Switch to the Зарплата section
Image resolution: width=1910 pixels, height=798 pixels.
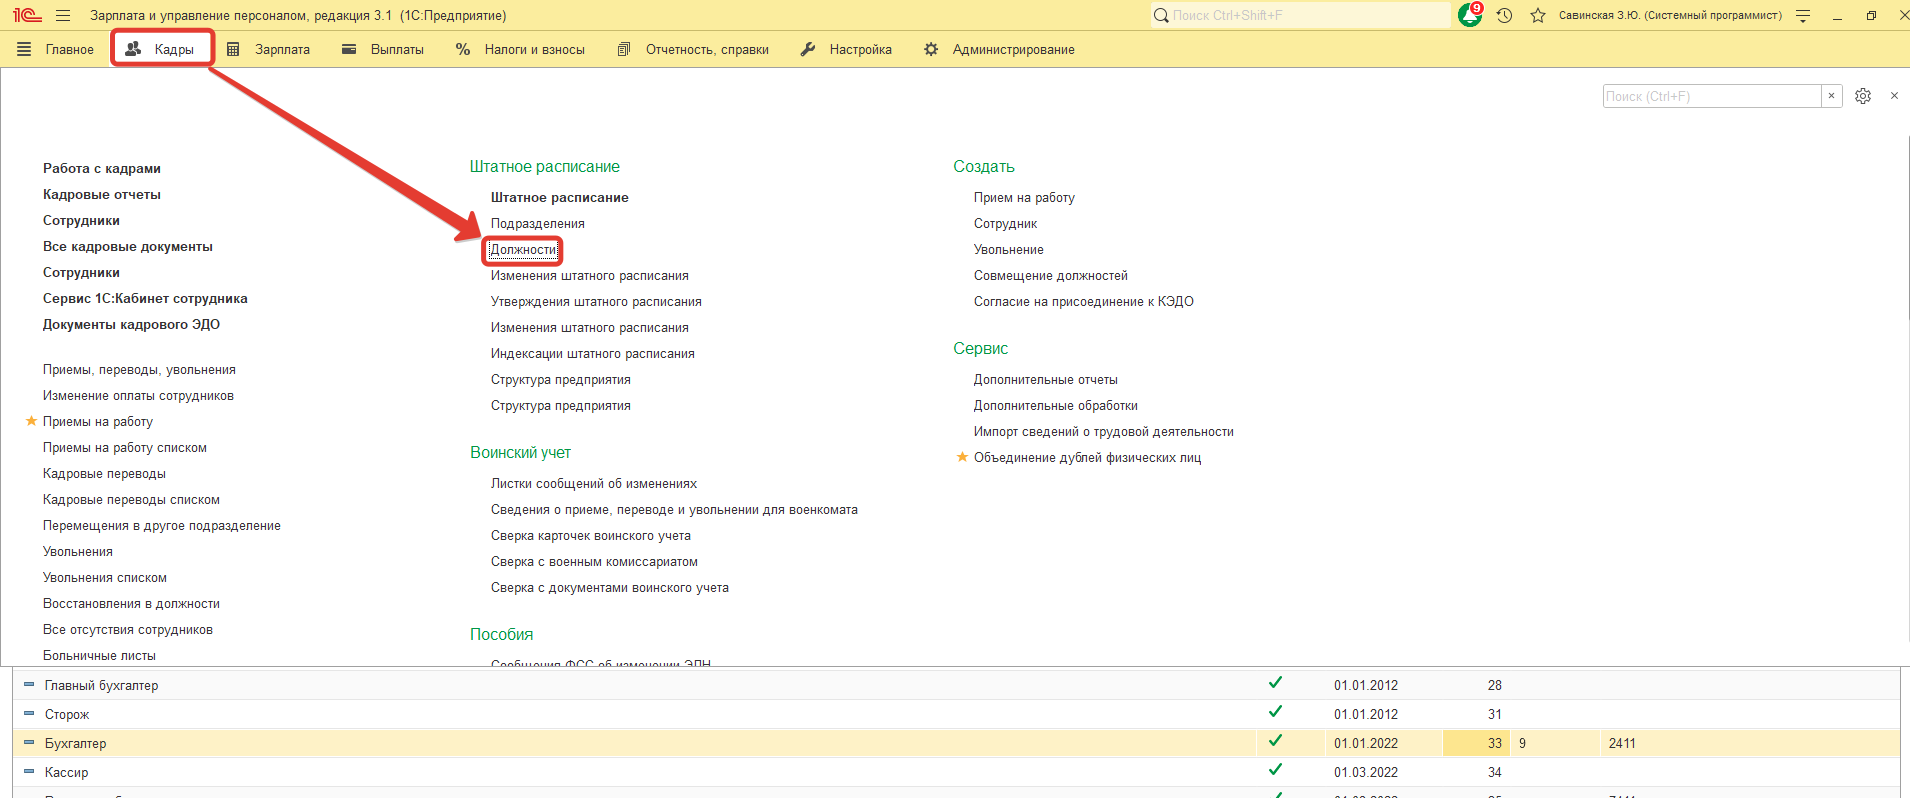click(269, 49)
